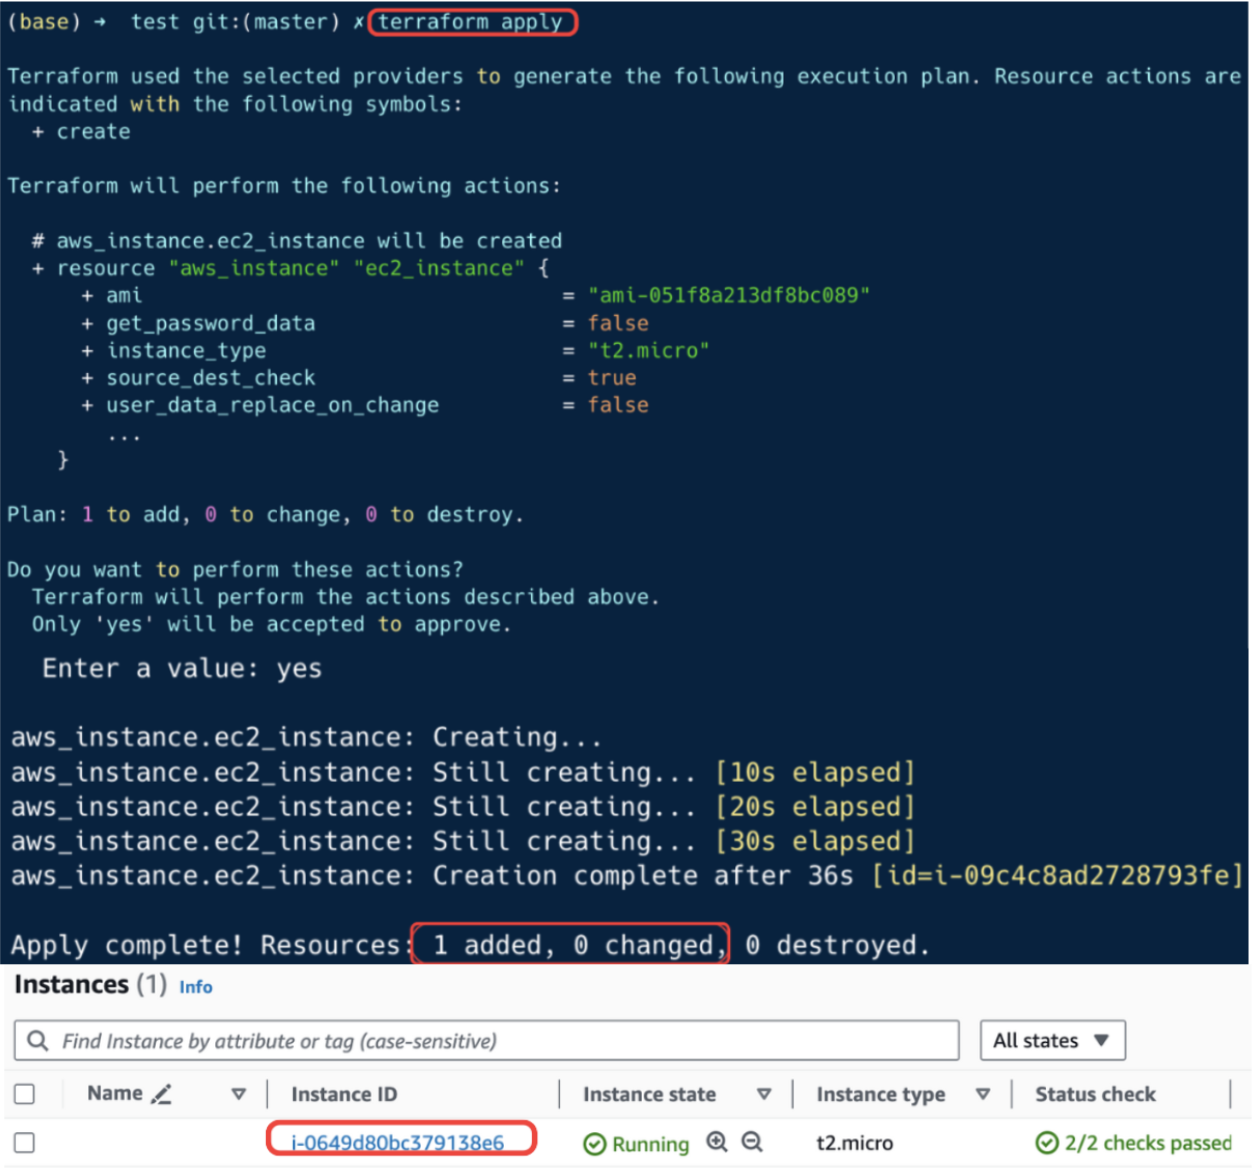Click the Instance type column header
The image size is (1252, 1168).
point(880,1095)
